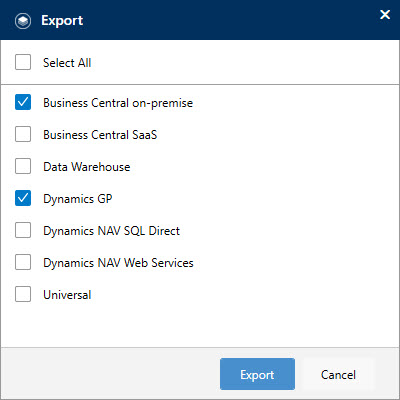Click the 'Data Warehouse' label

(x=87, y=167)
